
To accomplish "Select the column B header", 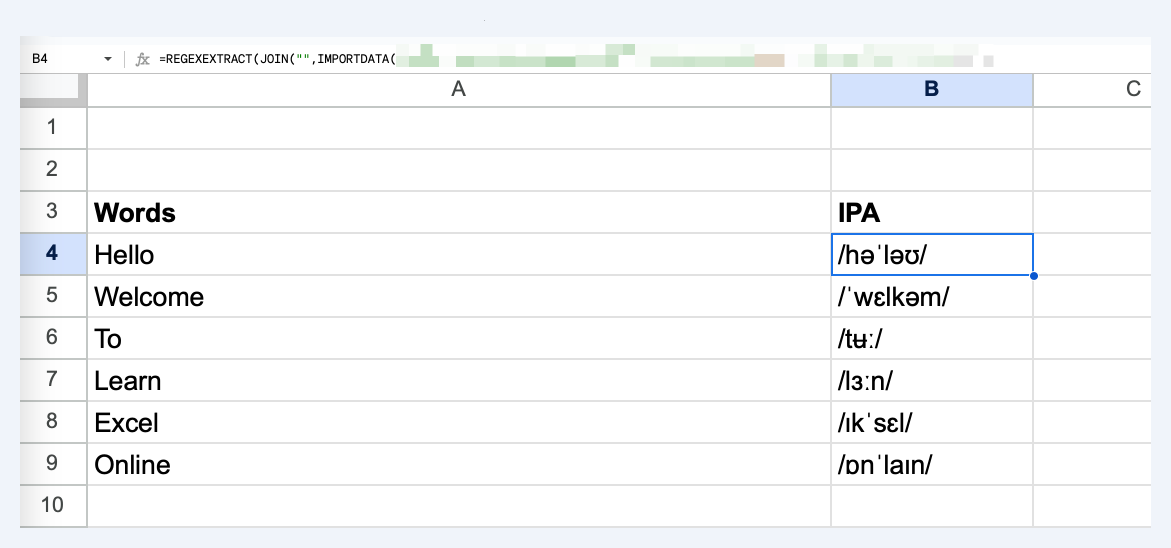I will pos(931,90).
